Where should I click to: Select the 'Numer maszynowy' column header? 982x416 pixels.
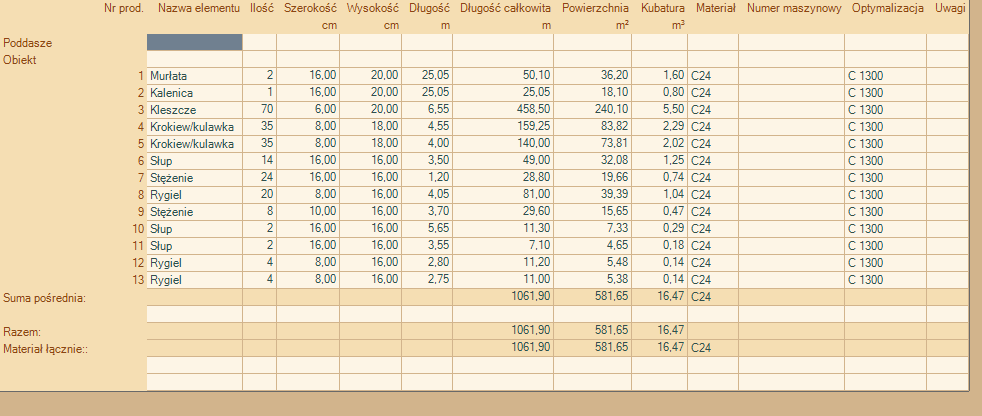pyautogui.click(x=792, y=9)
